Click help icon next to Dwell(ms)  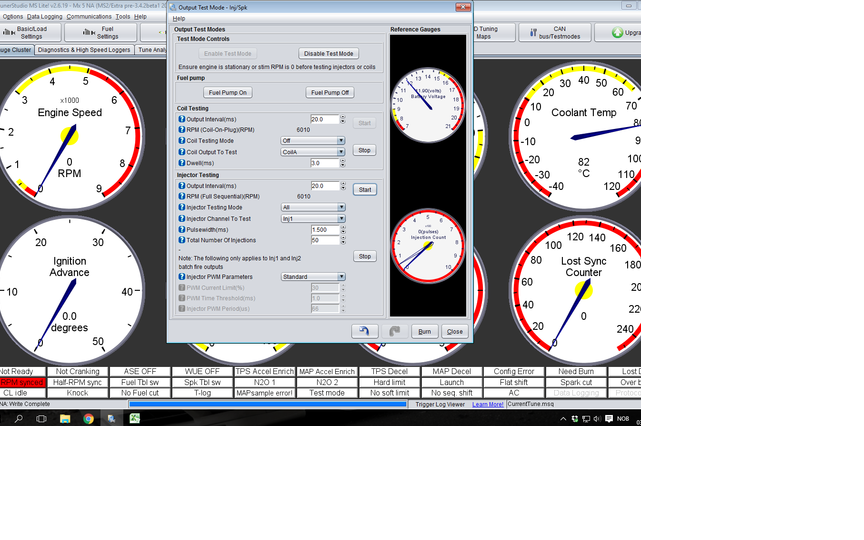[x=181, y=162]
